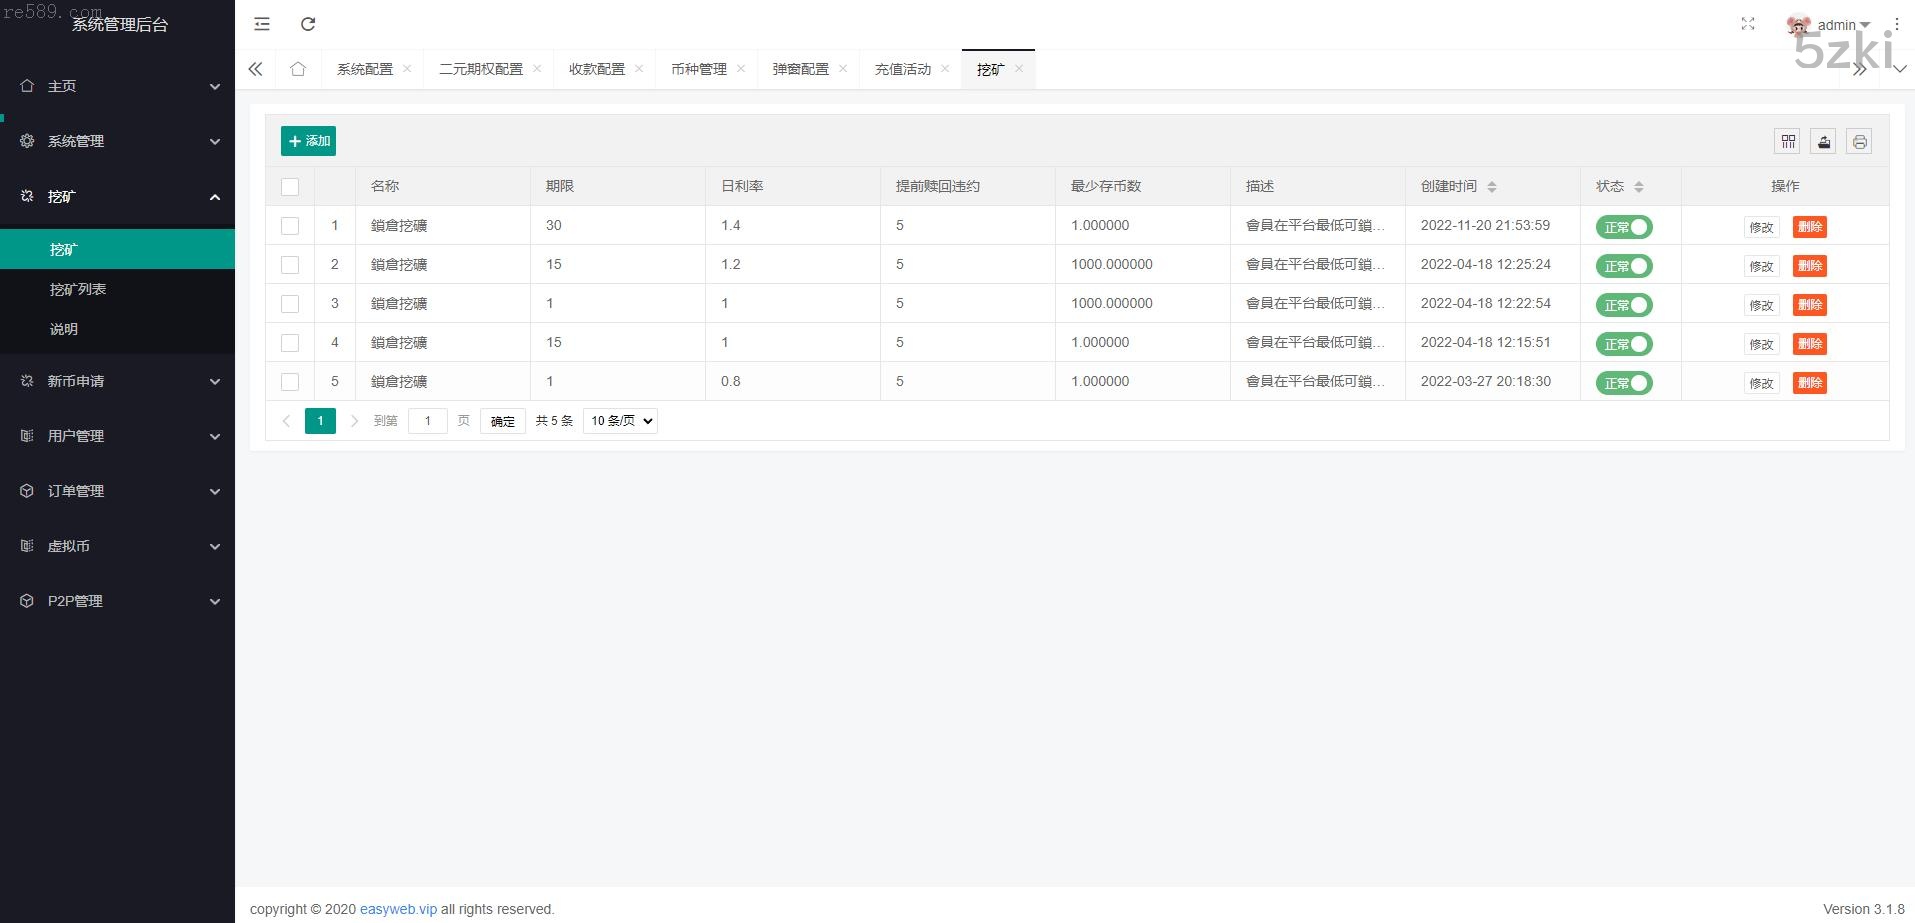Check the select-all header checkbox
This screenshot has height=923, width=1915.
[290, 187]
